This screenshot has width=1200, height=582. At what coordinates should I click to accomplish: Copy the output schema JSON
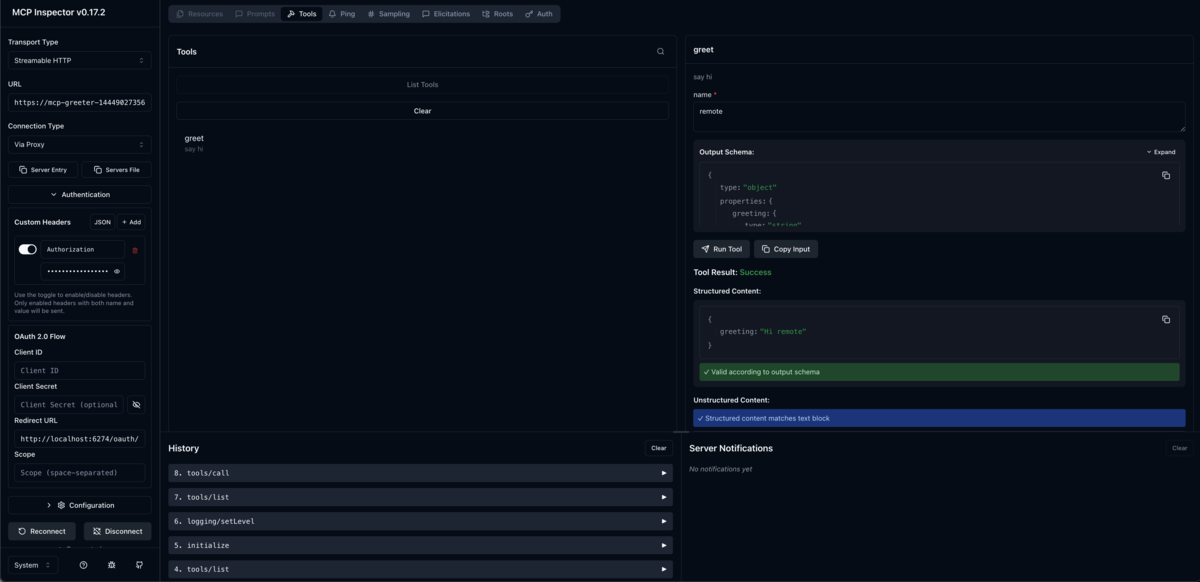[x=1166, y=175]
